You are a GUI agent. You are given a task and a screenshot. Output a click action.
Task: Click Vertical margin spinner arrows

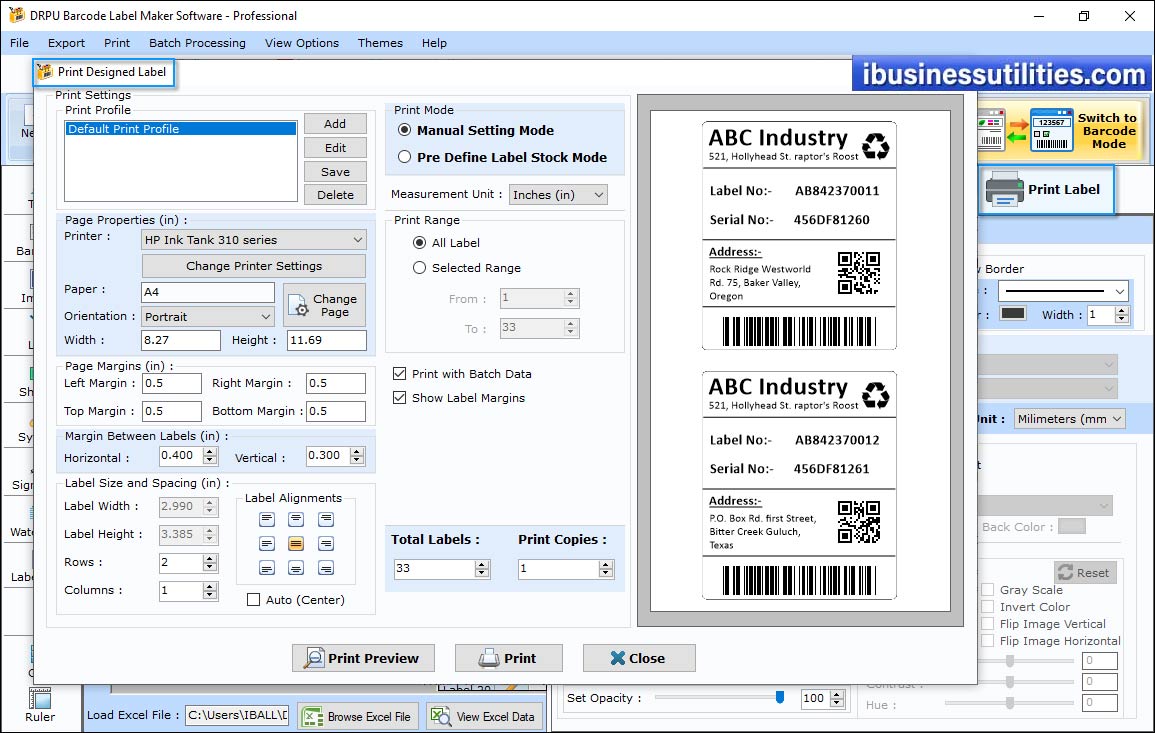tap(357, 456)
